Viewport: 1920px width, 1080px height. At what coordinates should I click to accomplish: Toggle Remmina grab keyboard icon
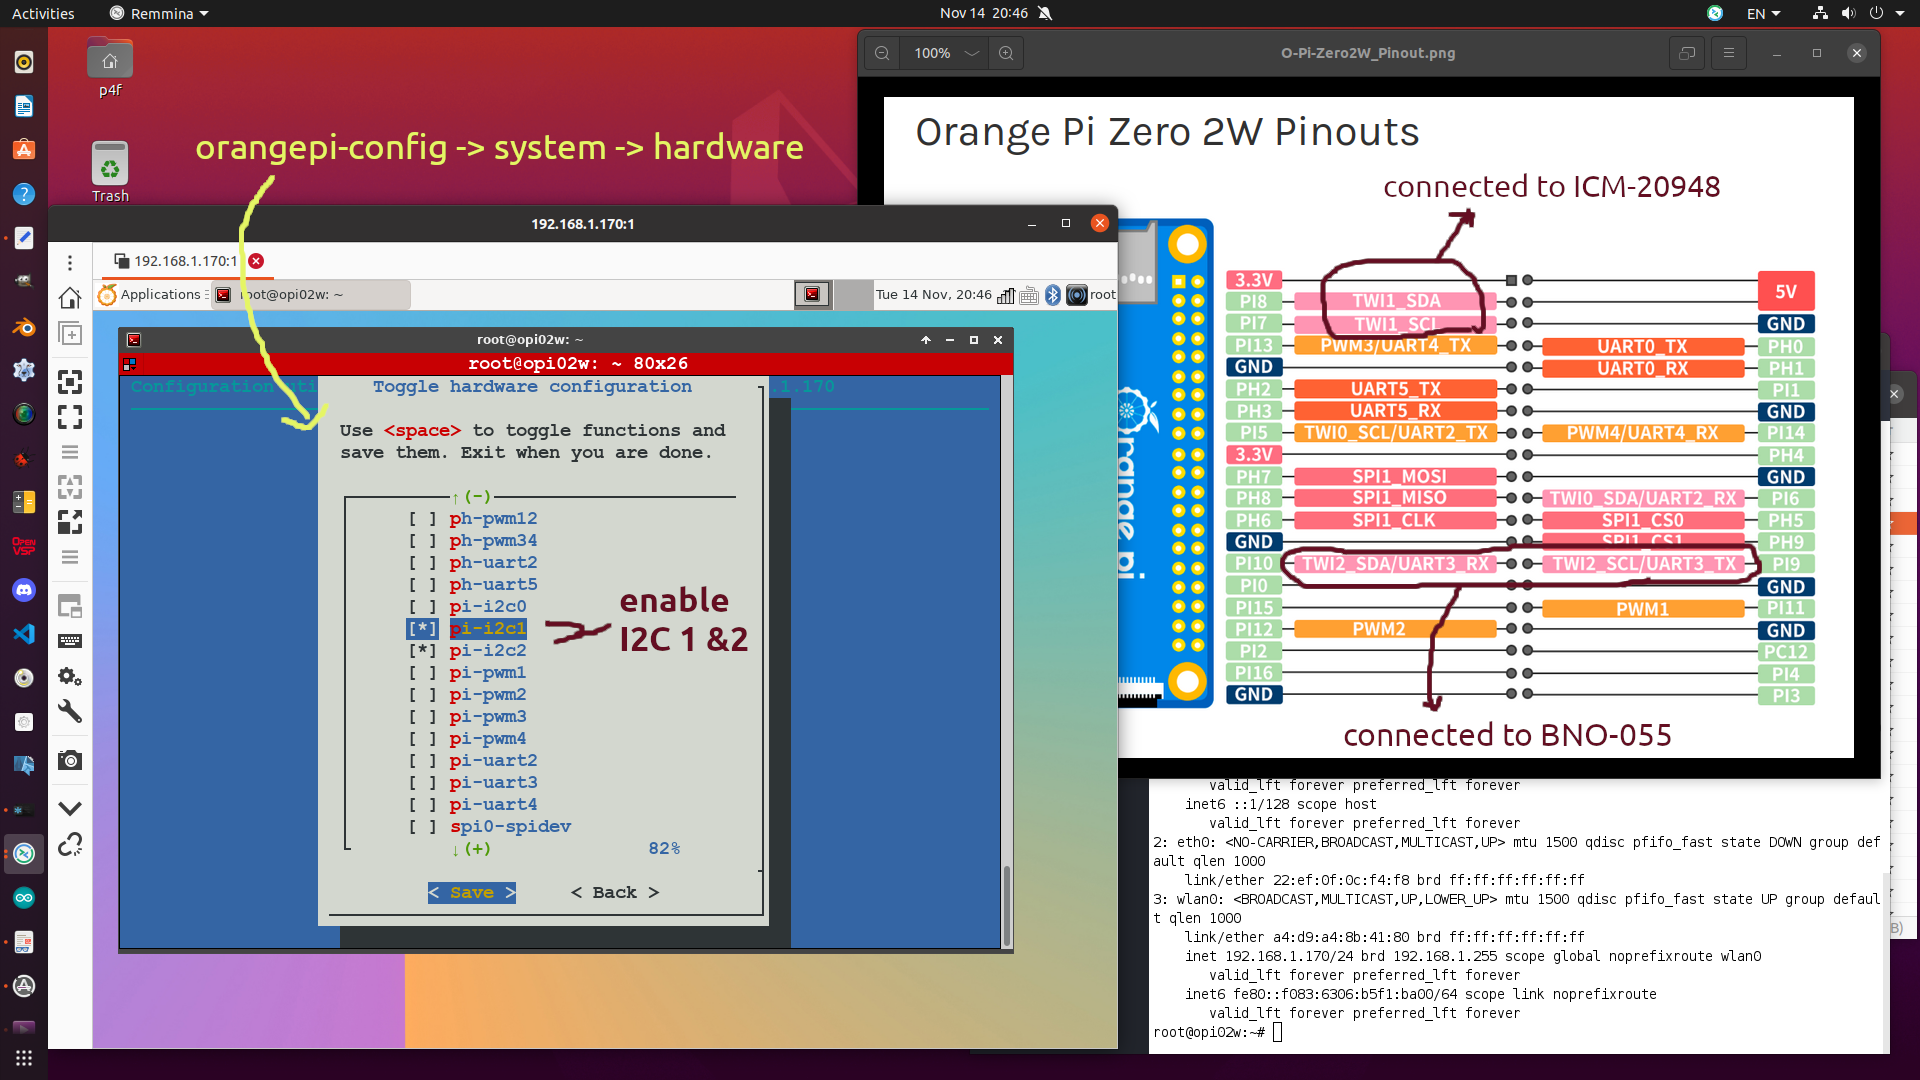pyautogui.click(x=70, y=641)
